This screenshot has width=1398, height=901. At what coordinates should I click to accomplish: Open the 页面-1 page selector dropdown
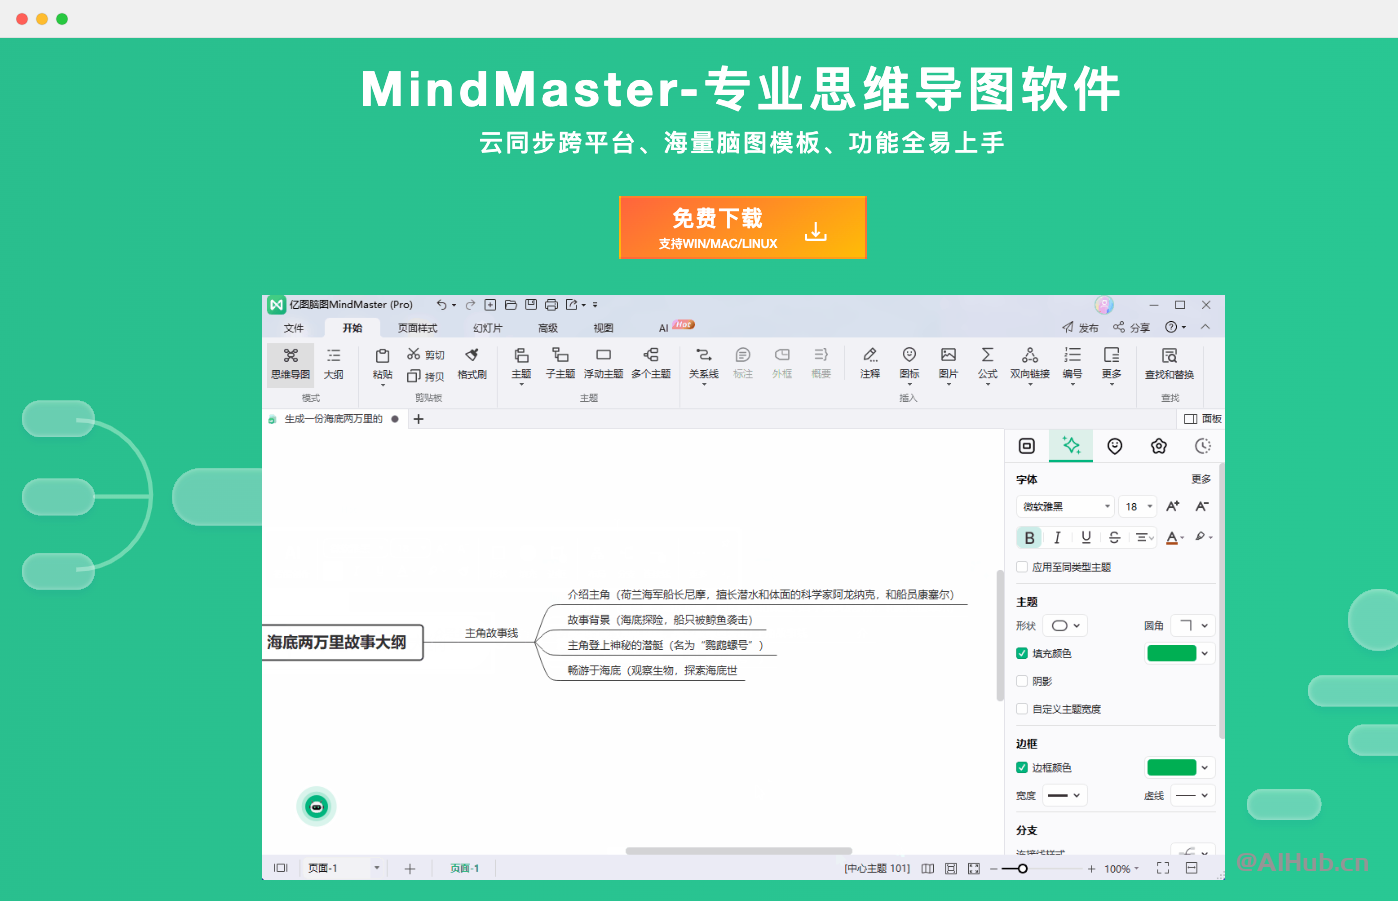pyautogui.click(x=344, y=868)
